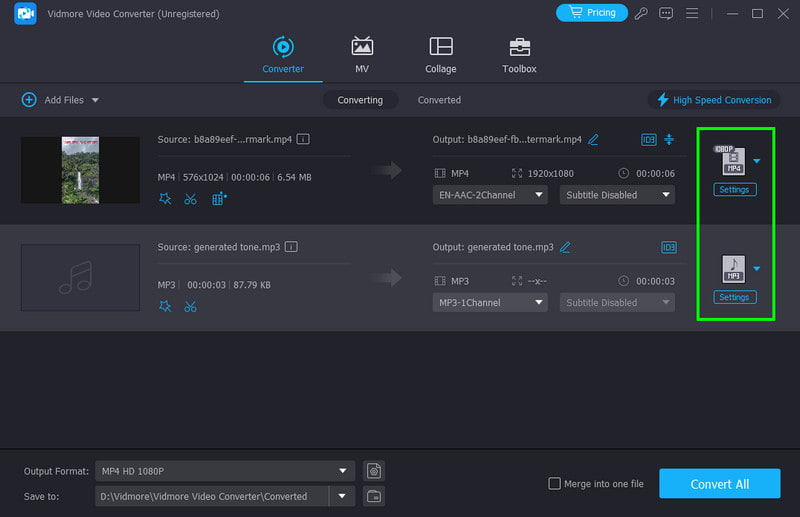Open the hamburger menu
The width and height of the screenshot is (800, 517).
click(692, 13)
